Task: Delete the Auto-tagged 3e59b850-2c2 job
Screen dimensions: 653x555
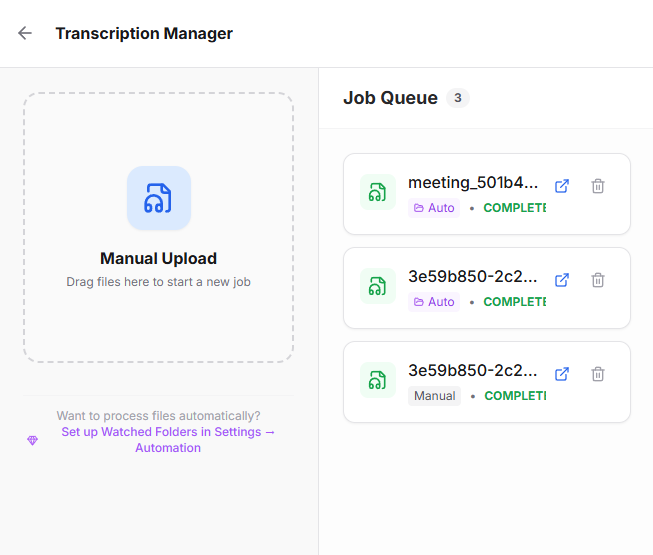Action: (598, 280)
